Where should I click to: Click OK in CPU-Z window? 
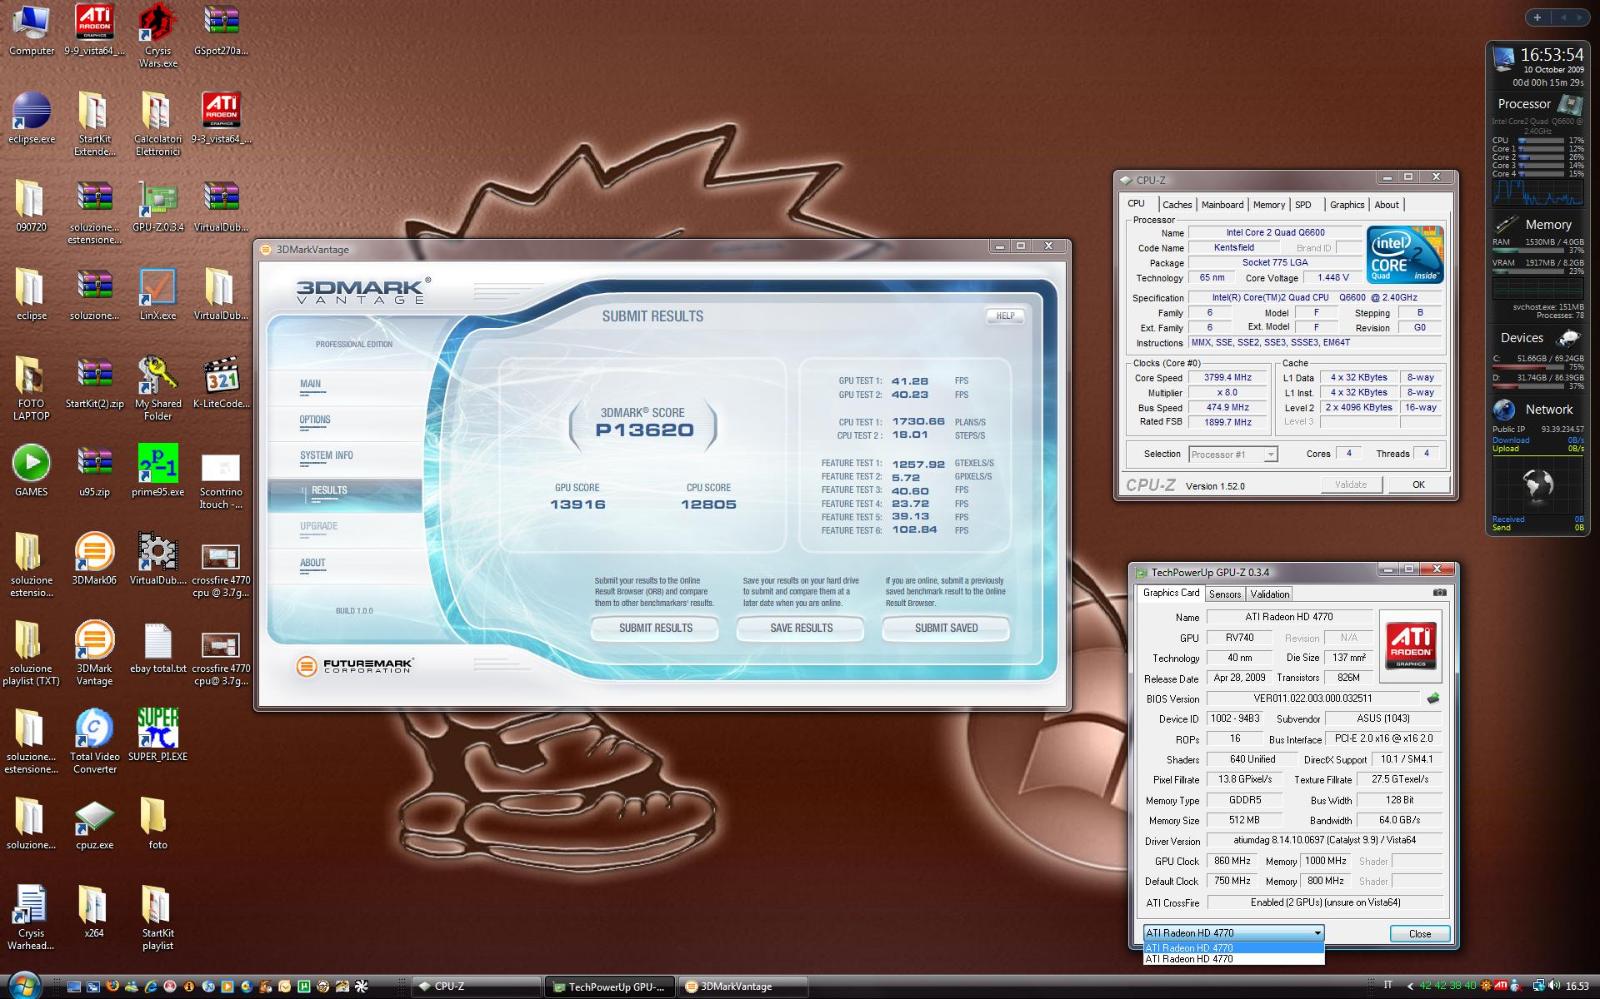1418,484
